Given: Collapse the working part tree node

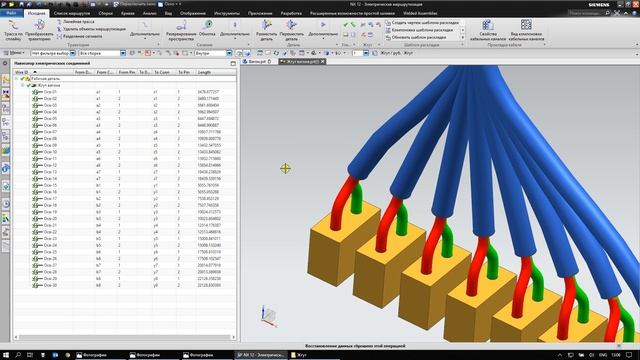Looking at the screenshot, I should [x=16, y=79].
